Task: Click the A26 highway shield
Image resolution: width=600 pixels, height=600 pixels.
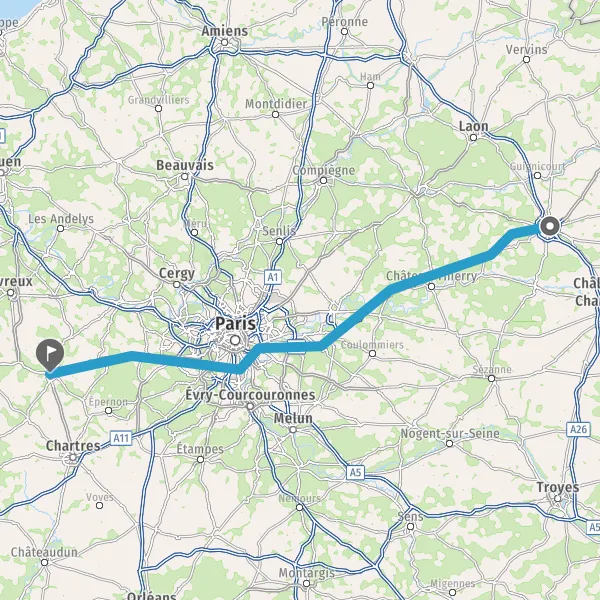Action: pos(578,429)
